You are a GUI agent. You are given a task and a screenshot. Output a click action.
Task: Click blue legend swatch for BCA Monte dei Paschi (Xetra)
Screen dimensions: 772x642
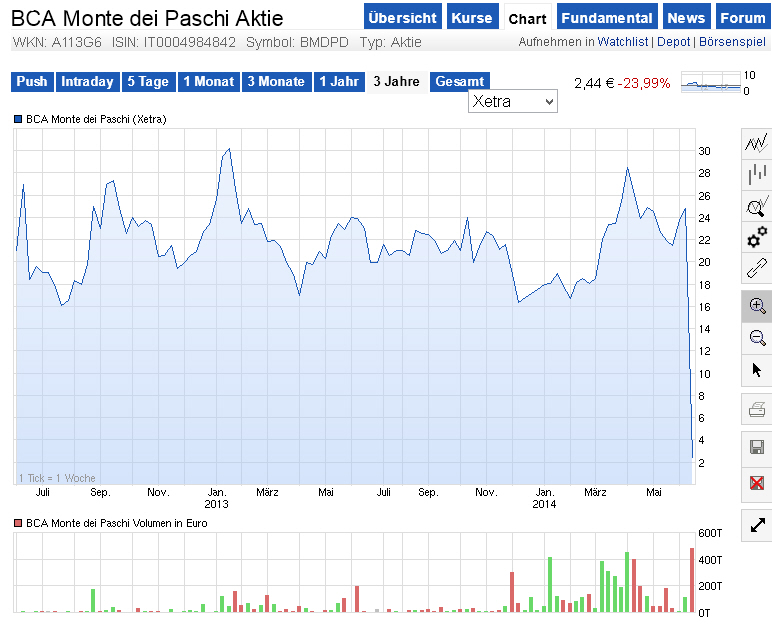(x=18, y=119)
